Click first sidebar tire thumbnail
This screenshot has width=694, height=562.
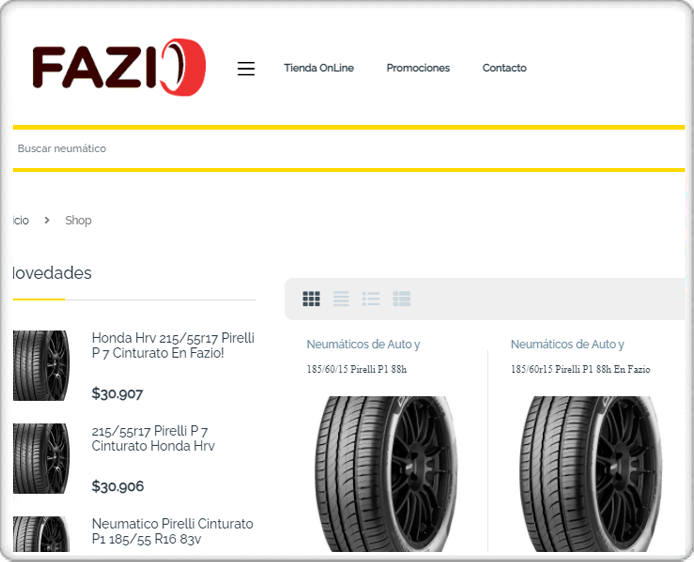pyautogui.click(x=41, y=366)
